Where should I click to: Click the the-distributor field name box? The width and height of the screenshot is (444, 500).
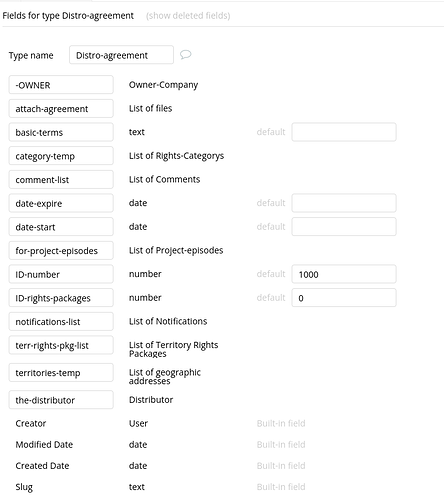click(61, 400)
